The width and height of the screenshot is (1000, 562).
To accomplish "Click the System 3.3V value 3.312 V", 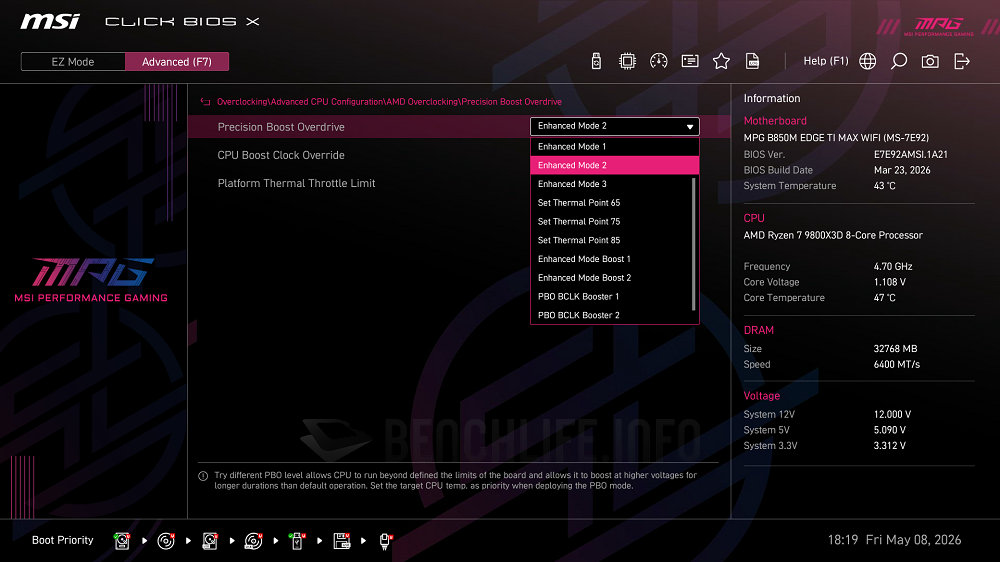I will point(890,446).
